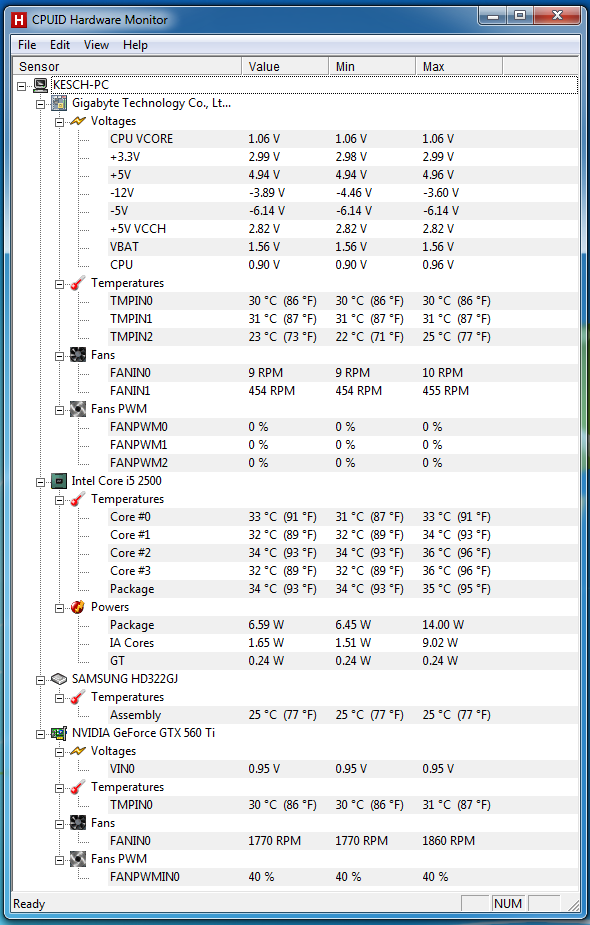Collapse the KESCH-PC root tree node
Image resolution: width=590 pixels, height=925 pixels.
22,86
